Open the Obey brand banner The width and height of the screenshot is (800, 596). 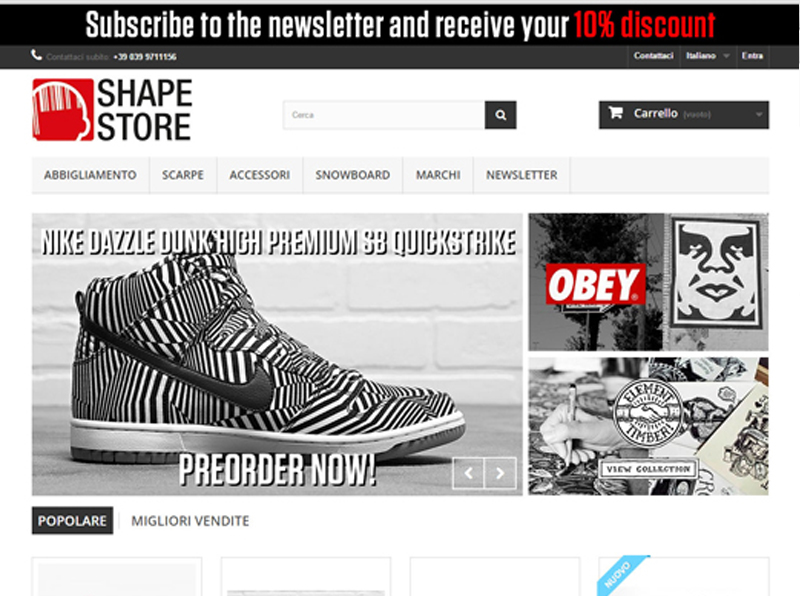pyautogui.click(x=648, y=282)
